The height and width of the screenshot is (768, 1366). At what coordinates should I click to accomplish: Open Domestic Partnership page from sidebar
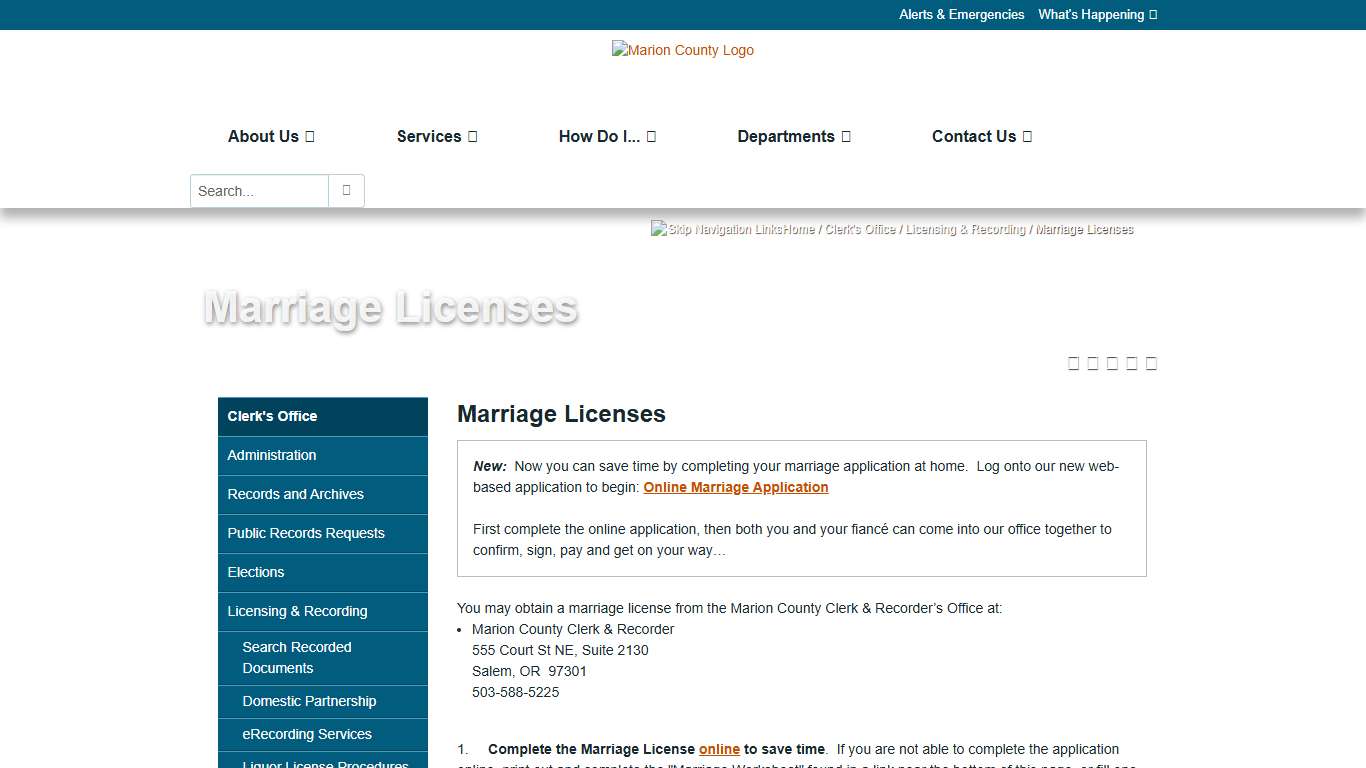(x=309, y=701)
